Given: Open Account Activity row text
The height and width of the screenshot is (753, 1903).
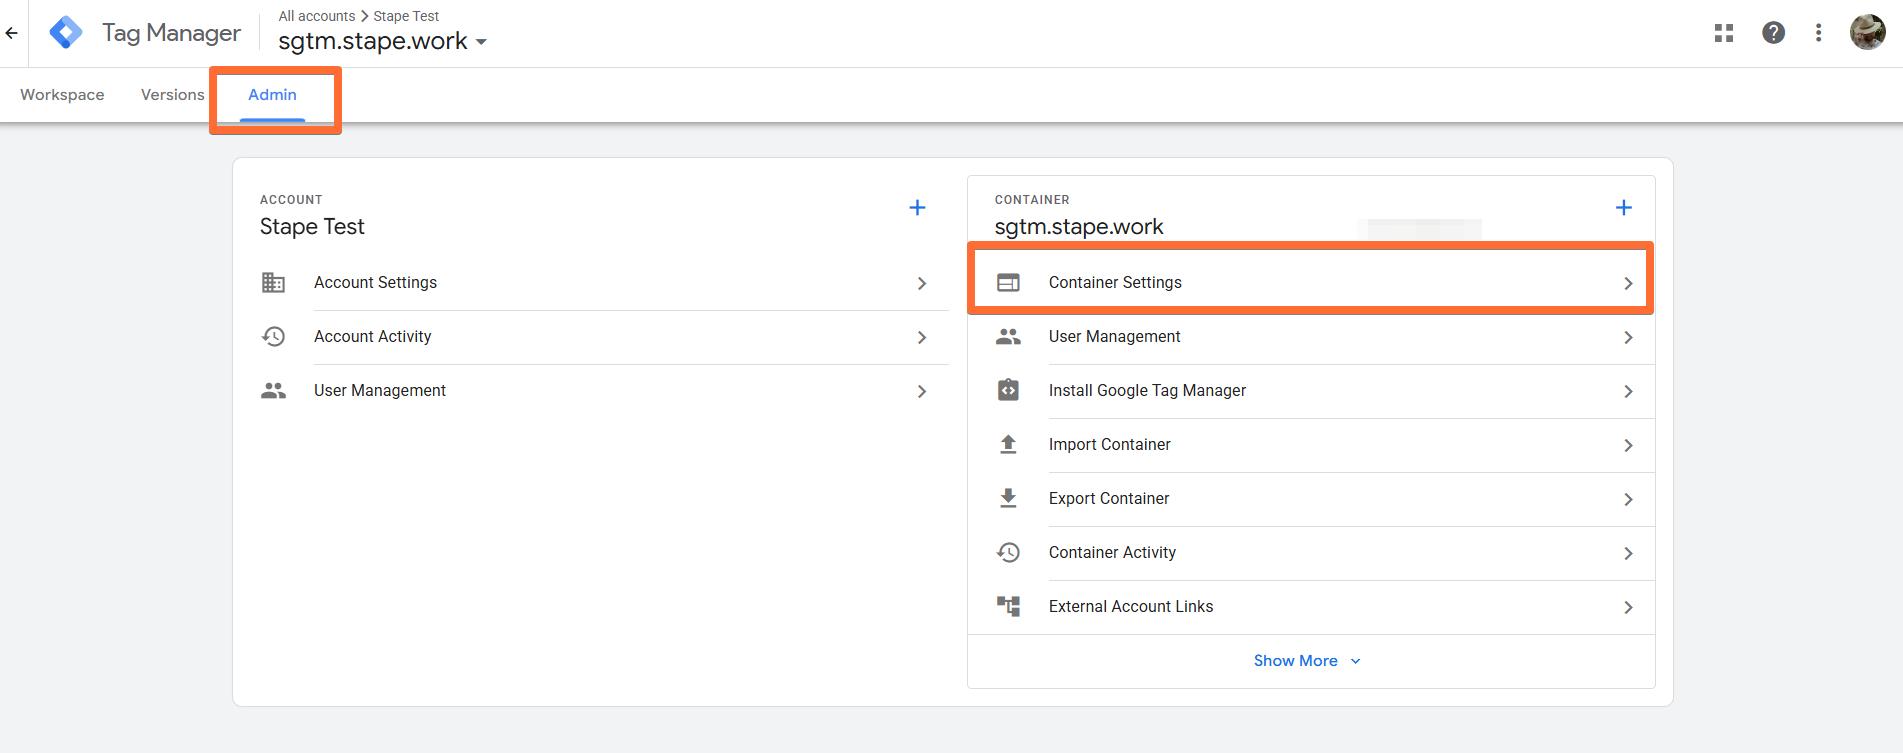Looking at the screenshot, I should pyautogui.click(x=372, y=337).
